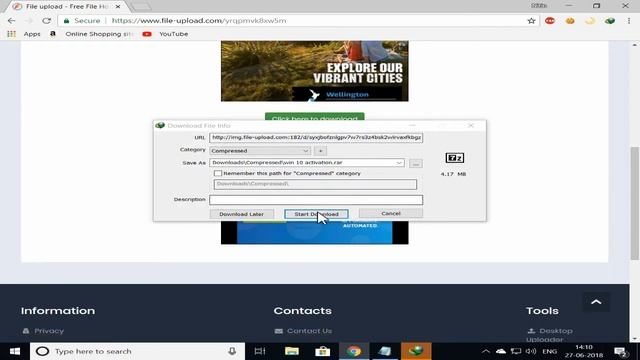This screenshot has width=640, height=360.
Task: Open the volume control tray icon
Action: tap(531, 351)
